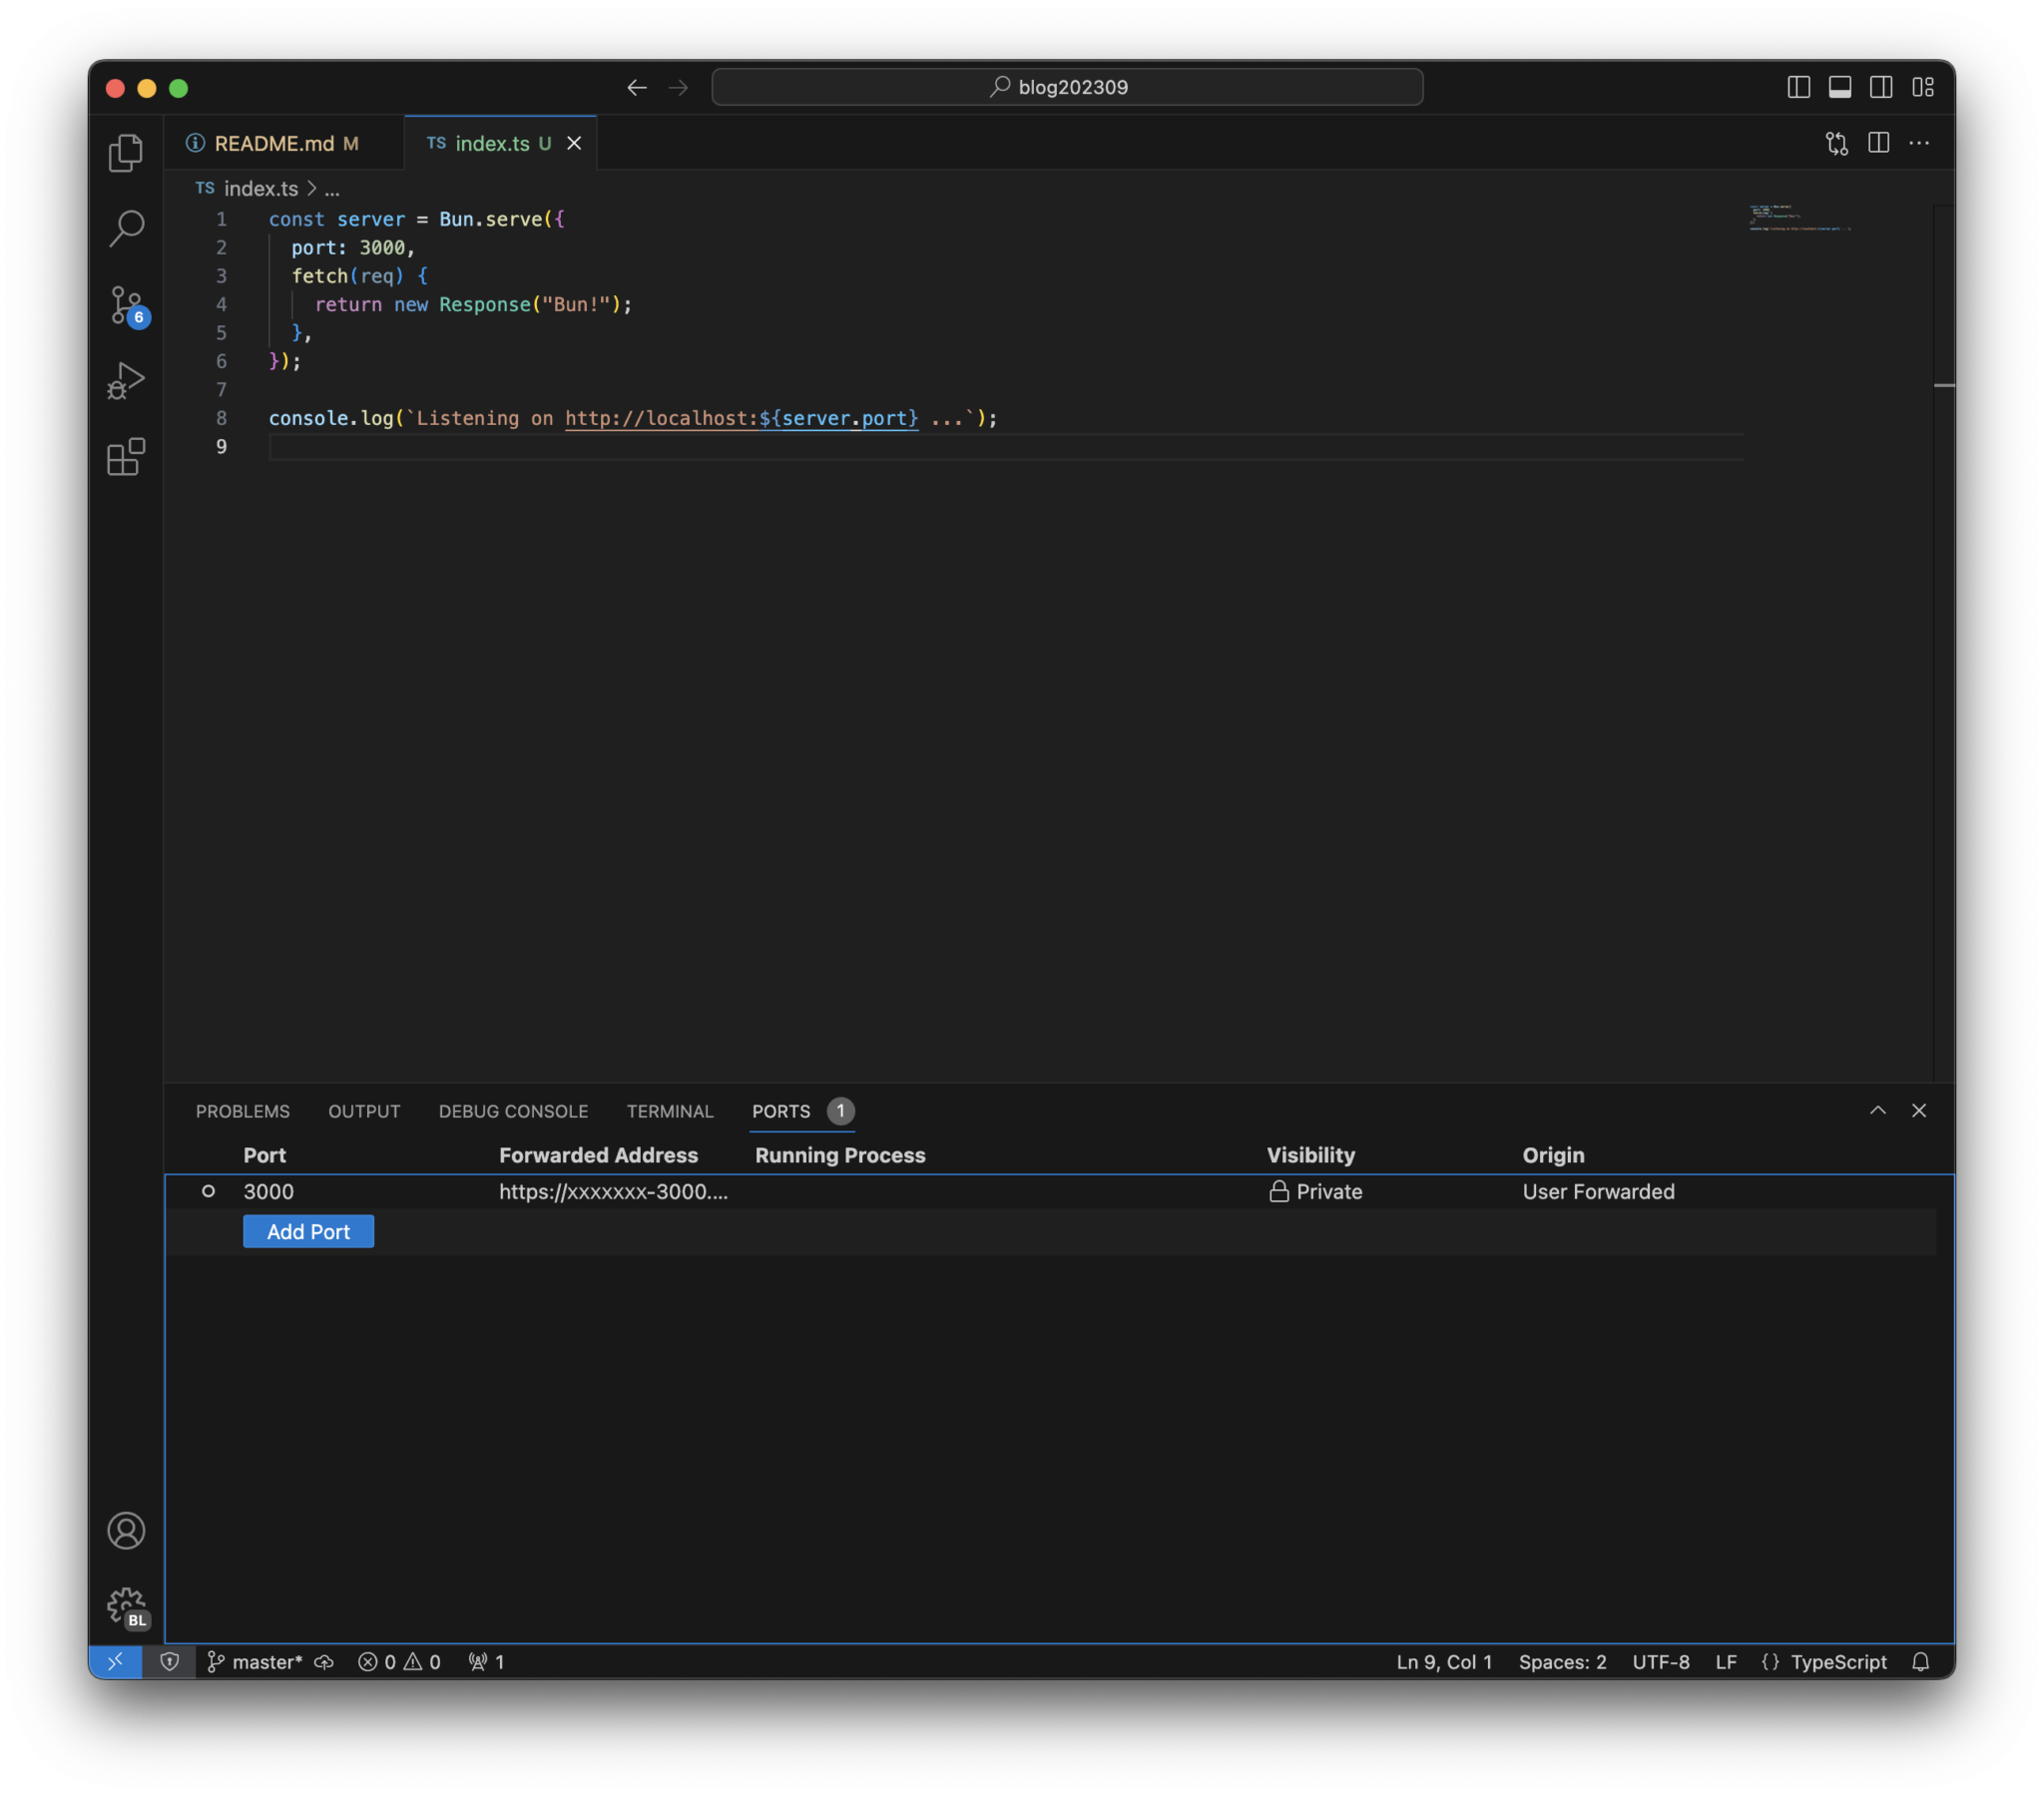Expand breadcrumb ellipsis after index.ts

(x=332, y=188)
